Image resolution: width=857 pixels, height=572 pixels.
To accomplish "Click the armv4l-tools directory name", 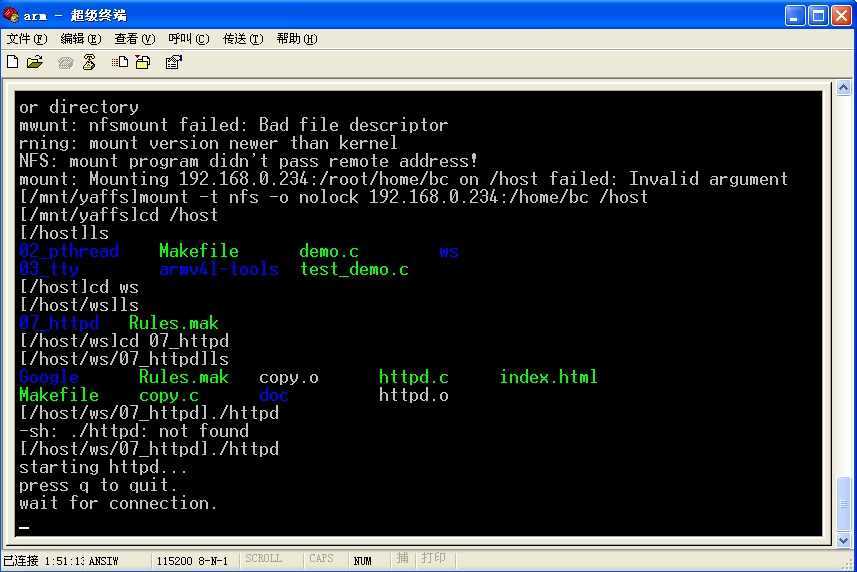I will (219, 269).
